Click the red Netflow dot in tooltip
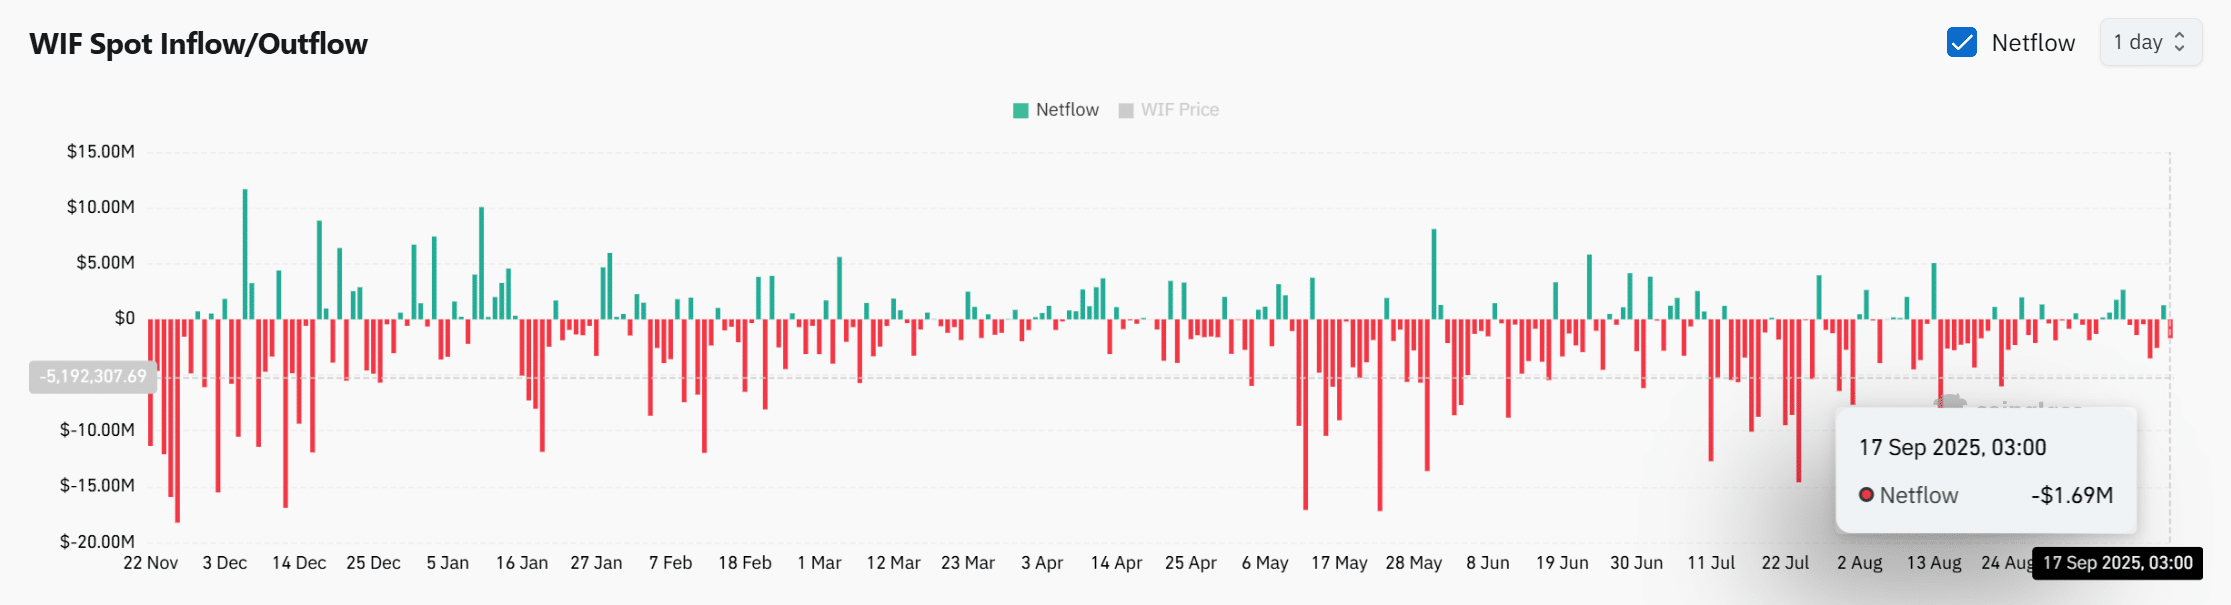 1866,495
